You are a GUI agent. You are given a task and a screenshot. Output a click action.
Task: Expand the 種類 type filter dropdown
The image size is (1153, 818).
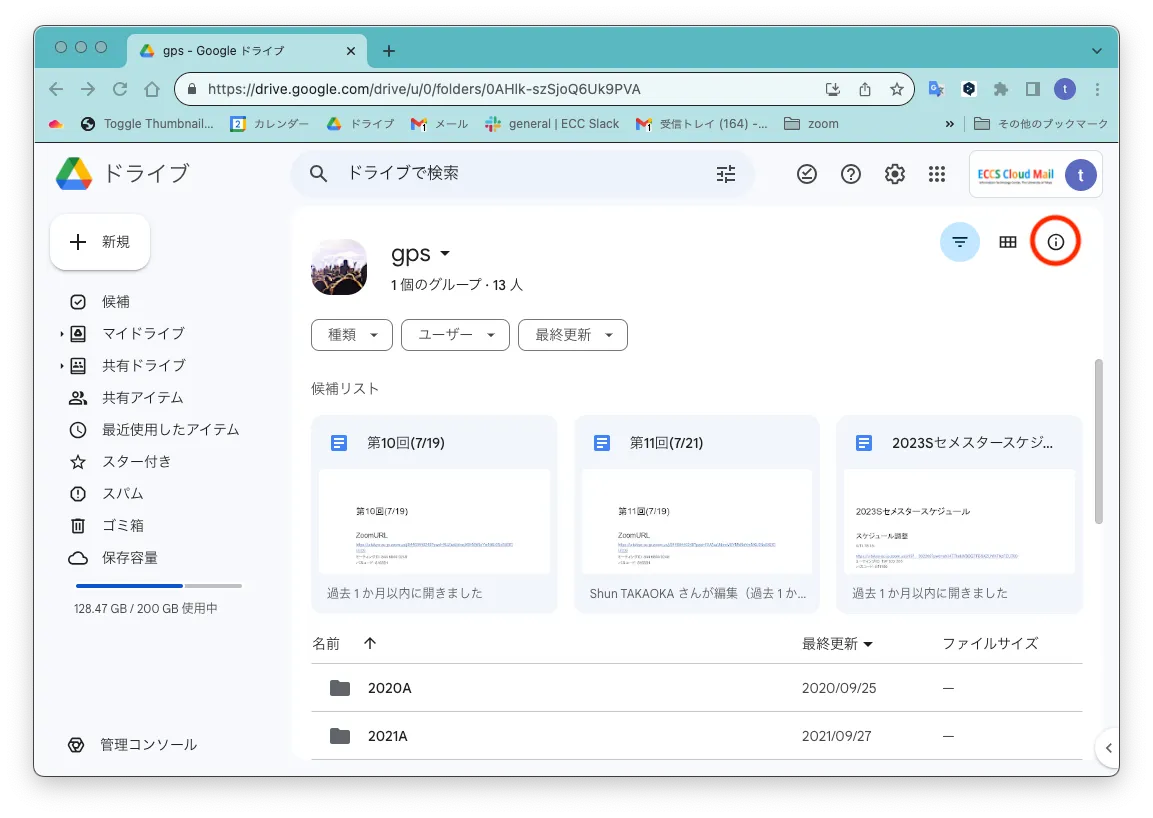pos(351,335)
